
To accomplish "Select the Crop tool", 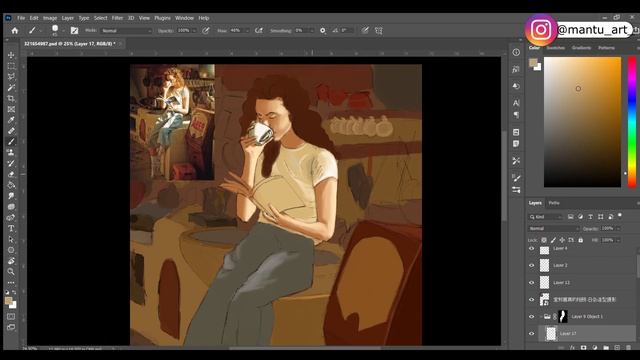I will [11, 98].
